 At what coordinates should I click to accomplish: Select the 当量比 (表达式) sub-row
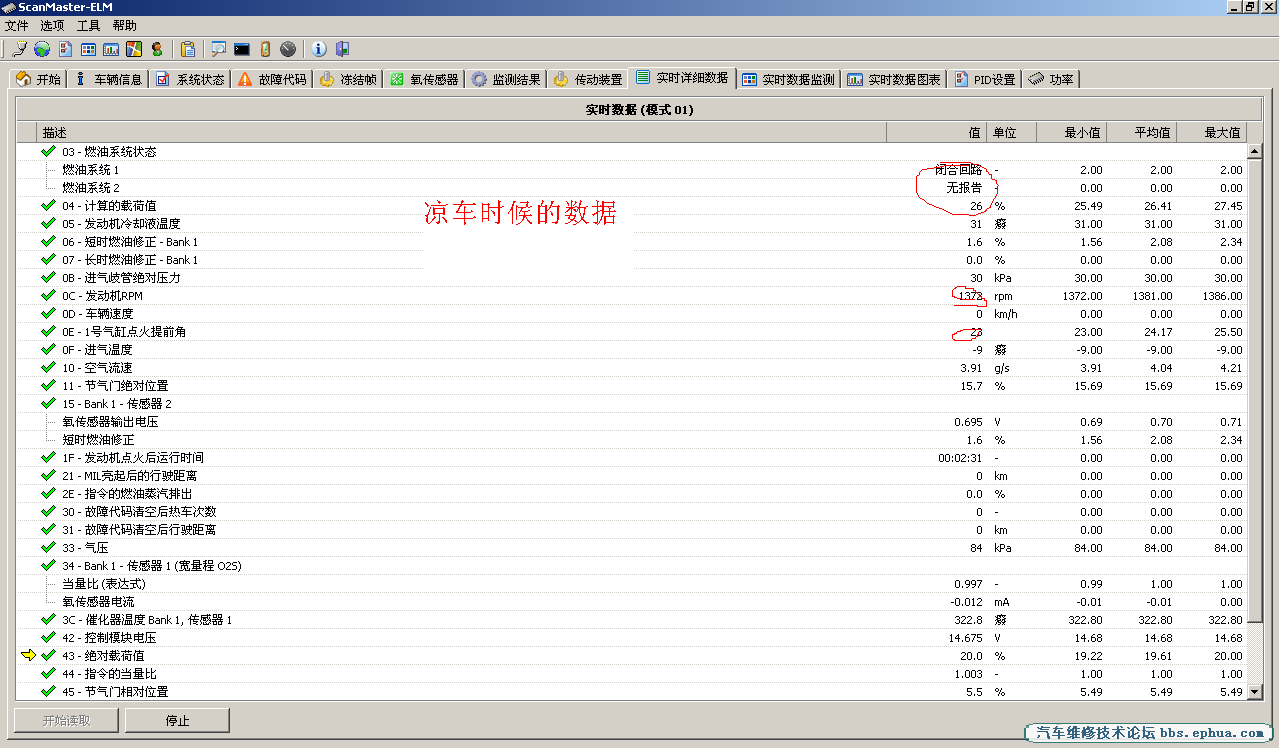(631, 583)
